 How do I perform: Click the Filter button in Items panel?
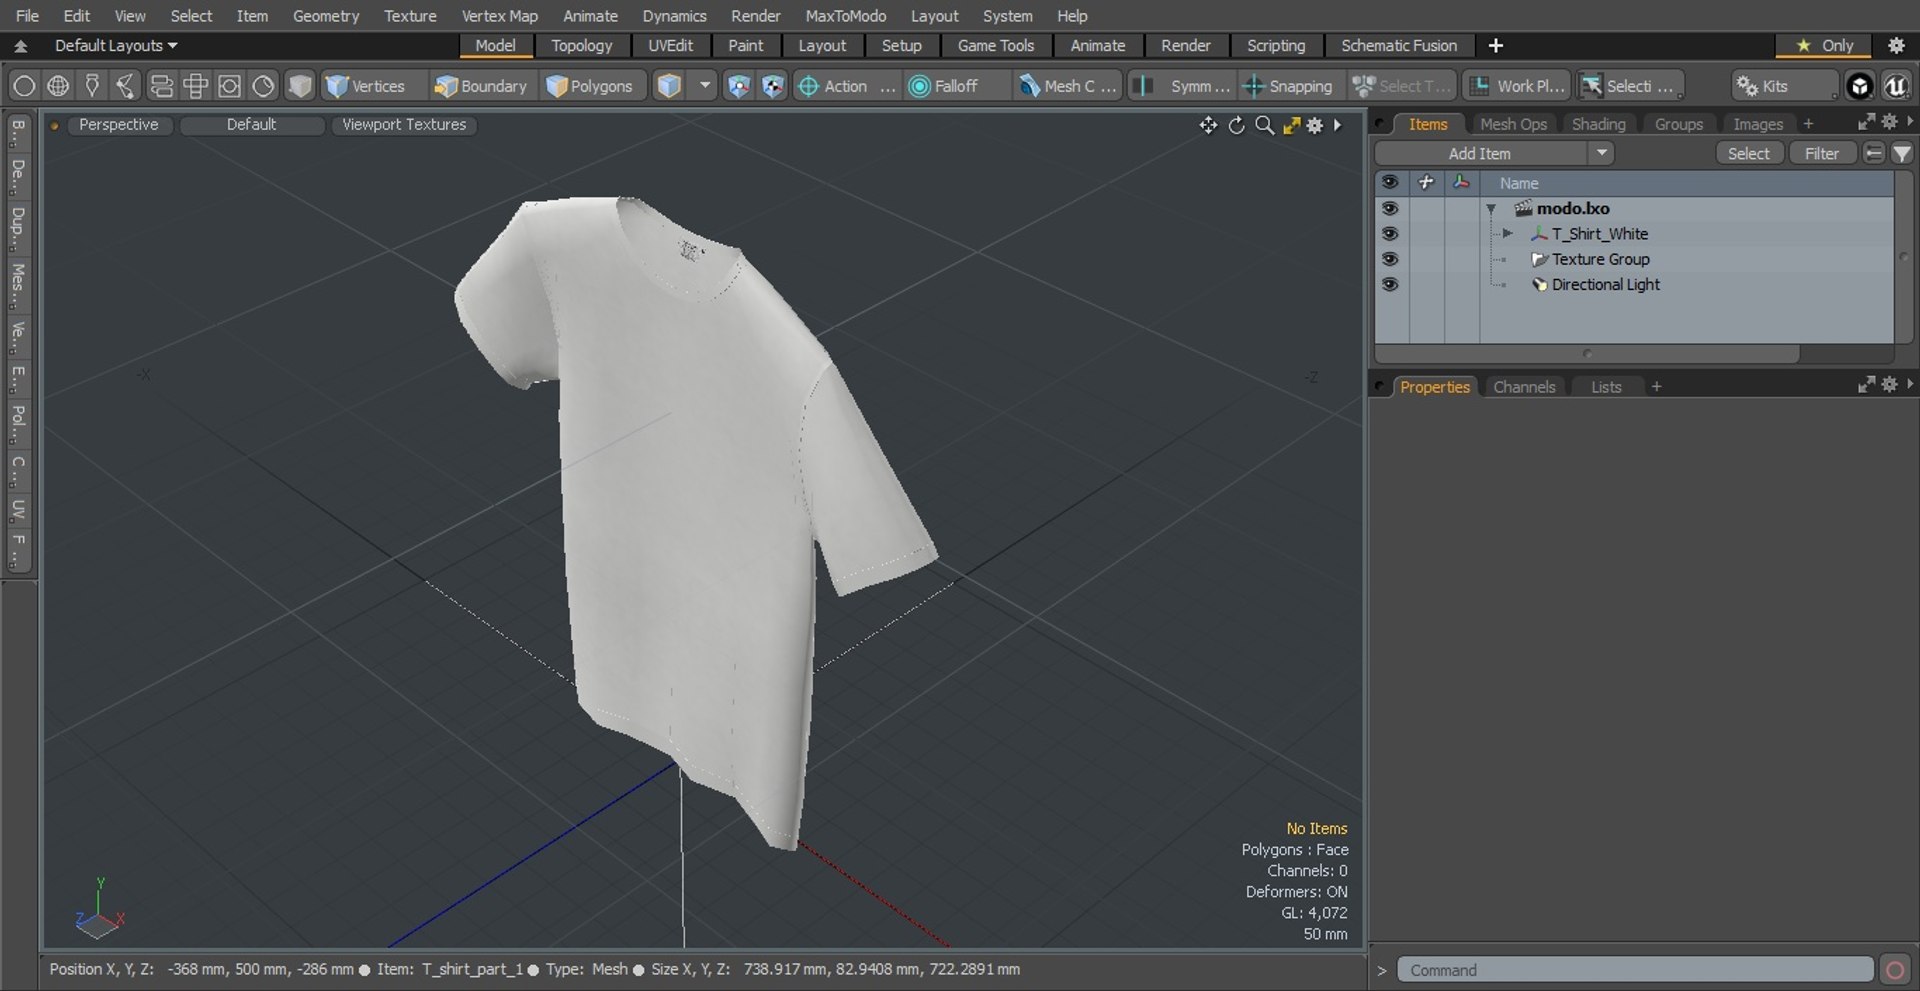1821,153
